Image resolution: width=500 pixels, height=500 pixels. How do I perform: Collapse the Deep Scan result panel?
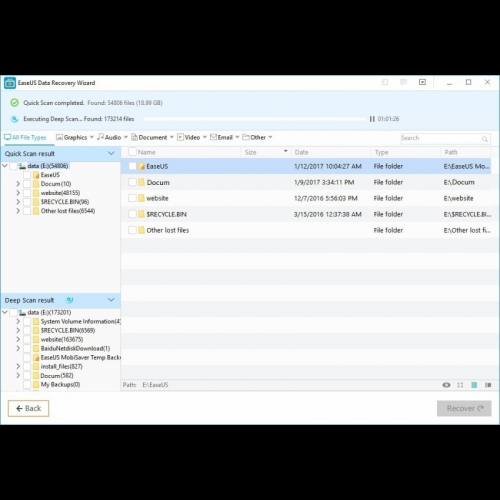coord(111,300)
